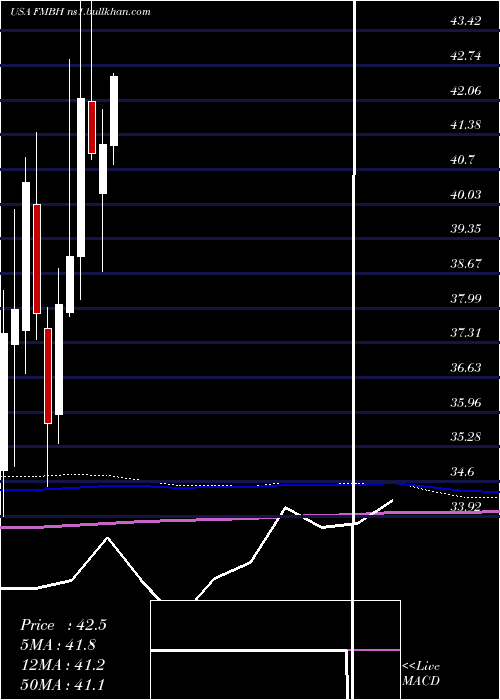Click the 50MA : 41.1 readout
Screen dimensions: 500x700
[62, 684]
